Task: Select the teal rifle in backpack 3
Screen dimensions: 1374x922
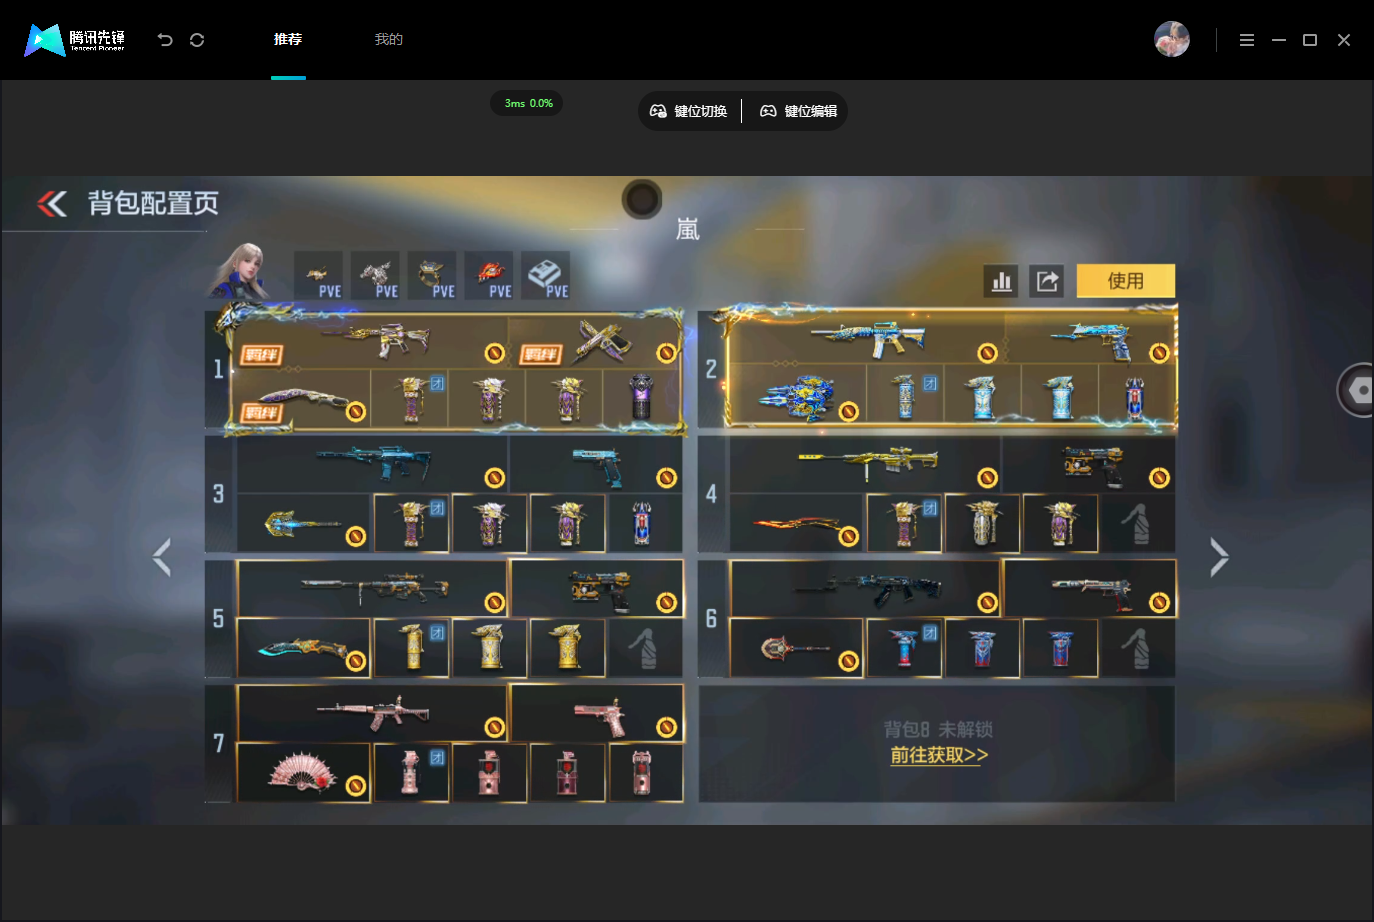Action: [x=372, y=465]
